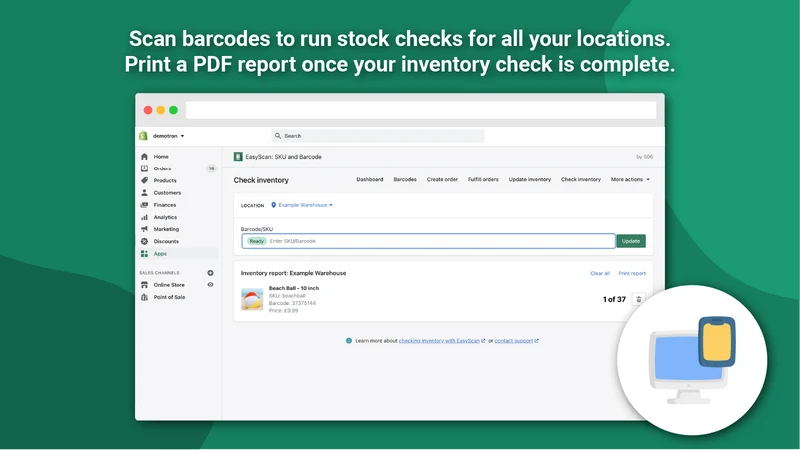Switch to the Barcodes tab
The width and height of the screenshot is (800, 450).
point(405,180)
